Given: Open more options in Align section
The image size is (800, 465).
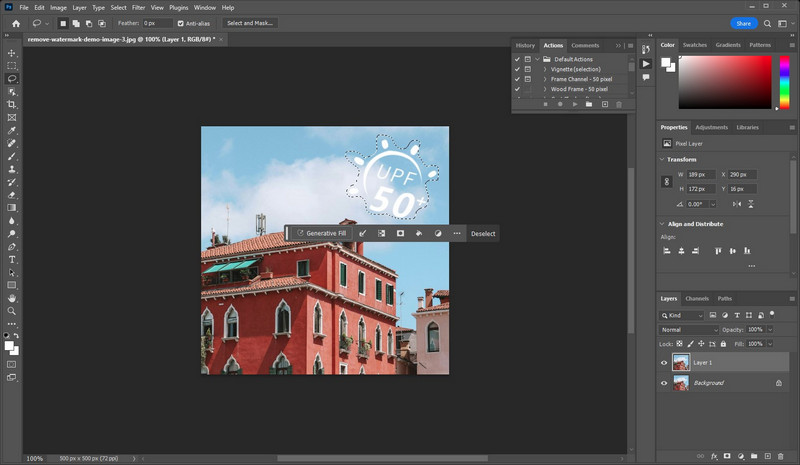Looking at the screenshot, I should (x=752, y=266).
